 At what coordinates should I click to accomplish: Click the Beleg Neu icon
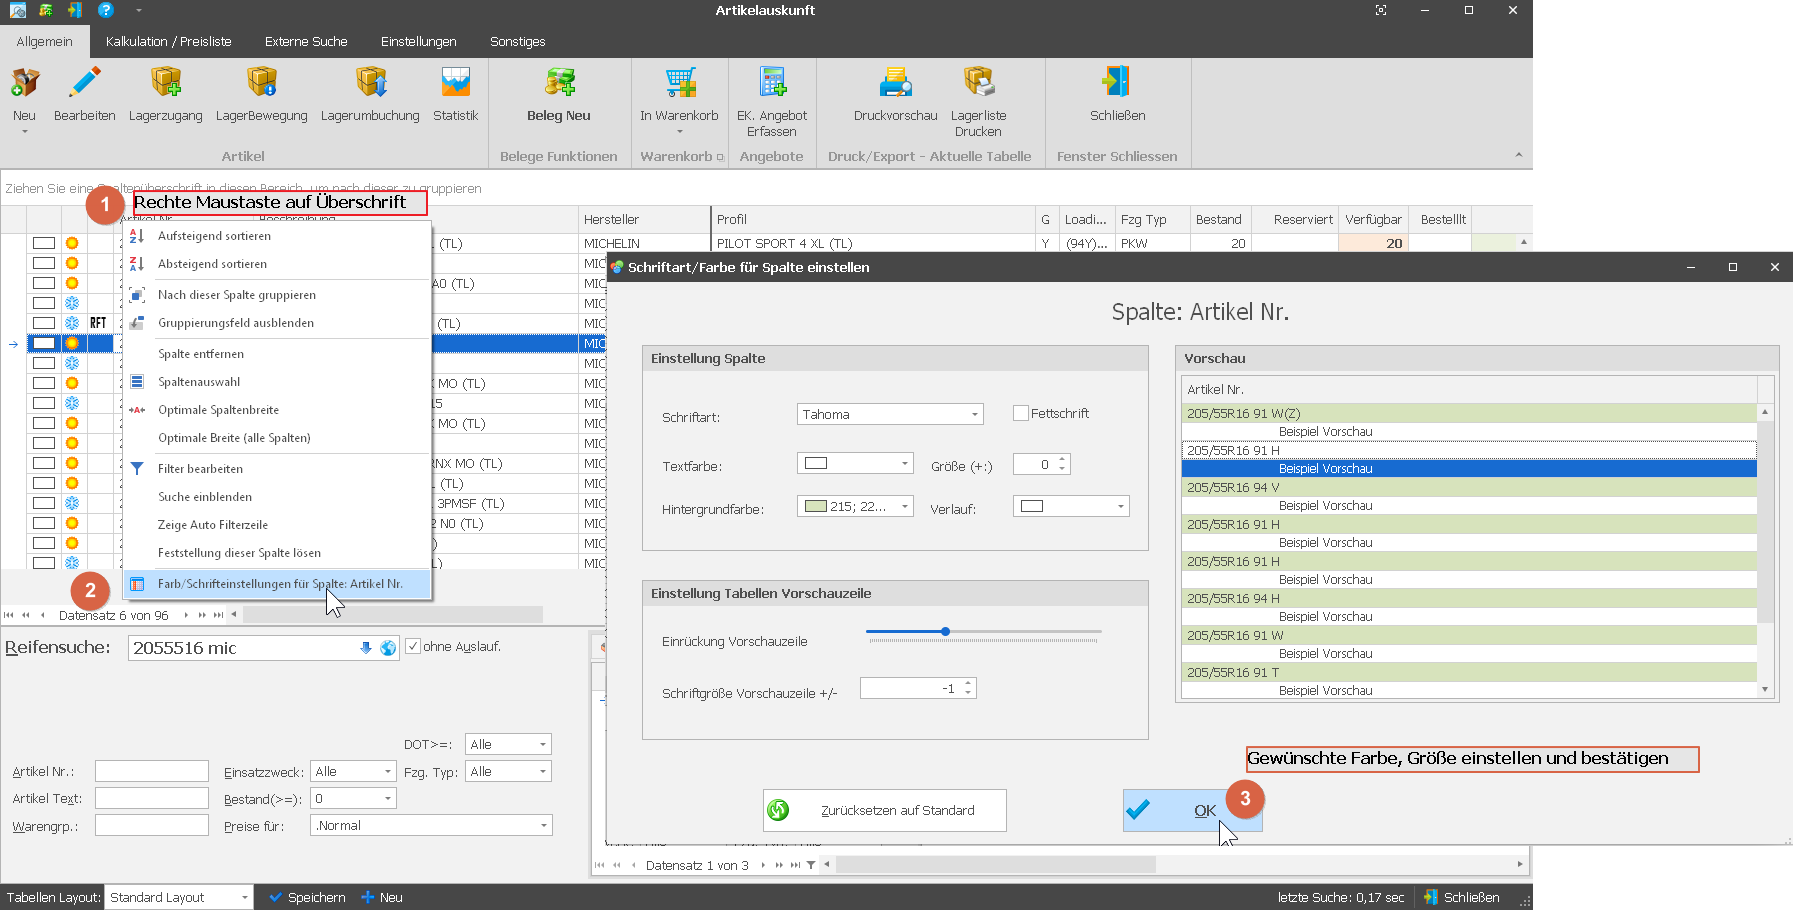[558, 83]
